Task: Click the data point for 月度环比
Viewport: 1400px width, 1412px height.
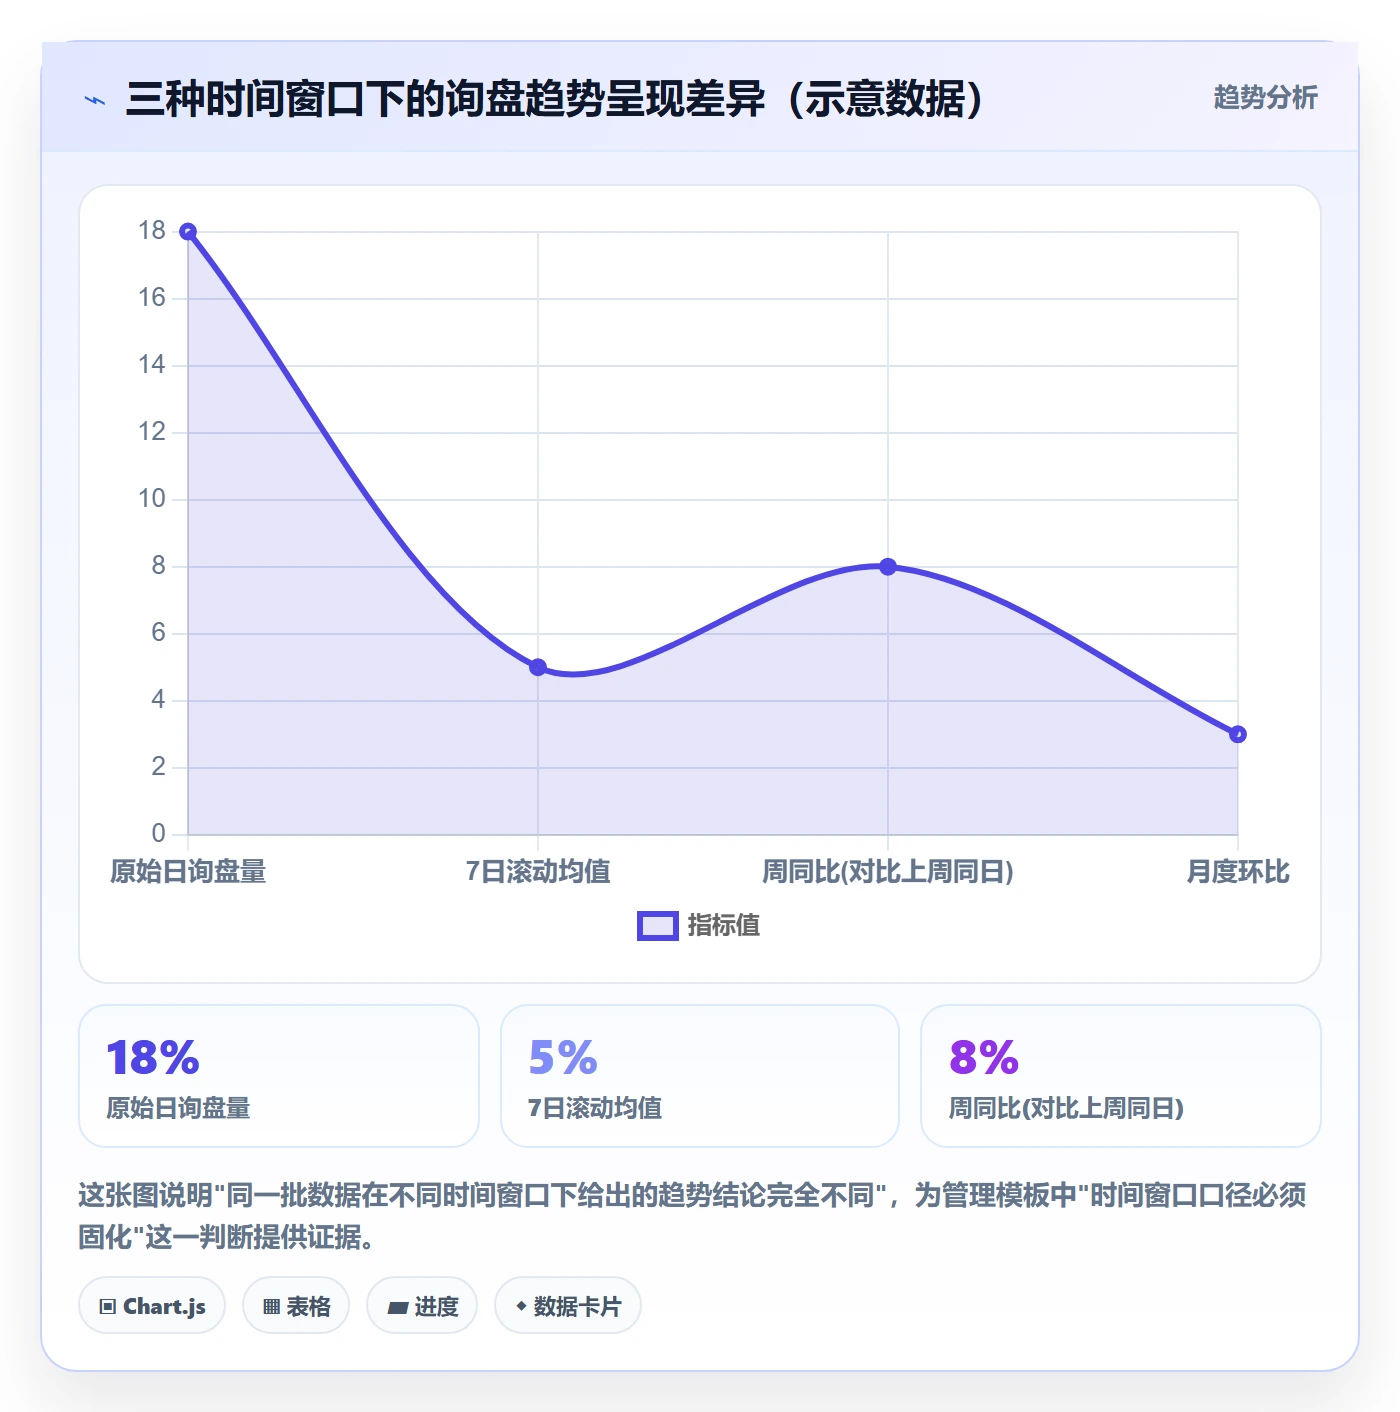Action: [1238, 734]
